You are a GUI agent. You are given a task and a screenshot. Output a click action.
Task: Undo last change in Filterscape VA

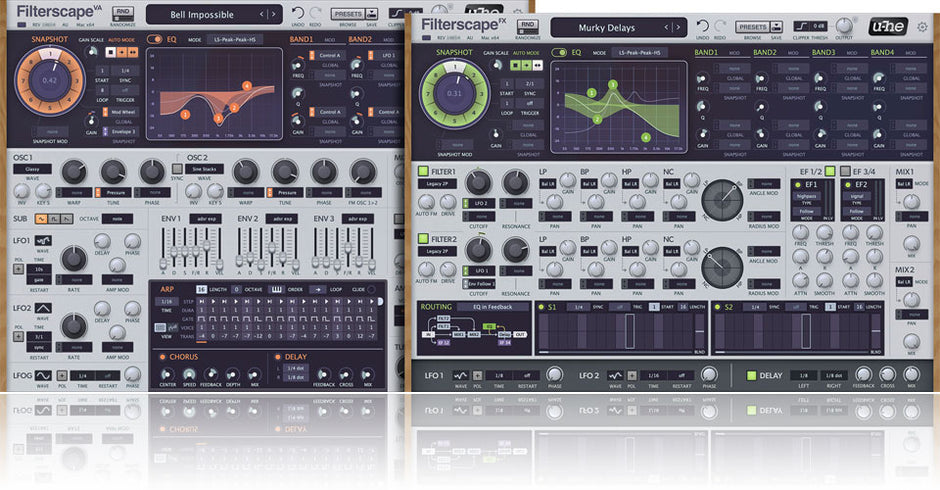[298, 13]
